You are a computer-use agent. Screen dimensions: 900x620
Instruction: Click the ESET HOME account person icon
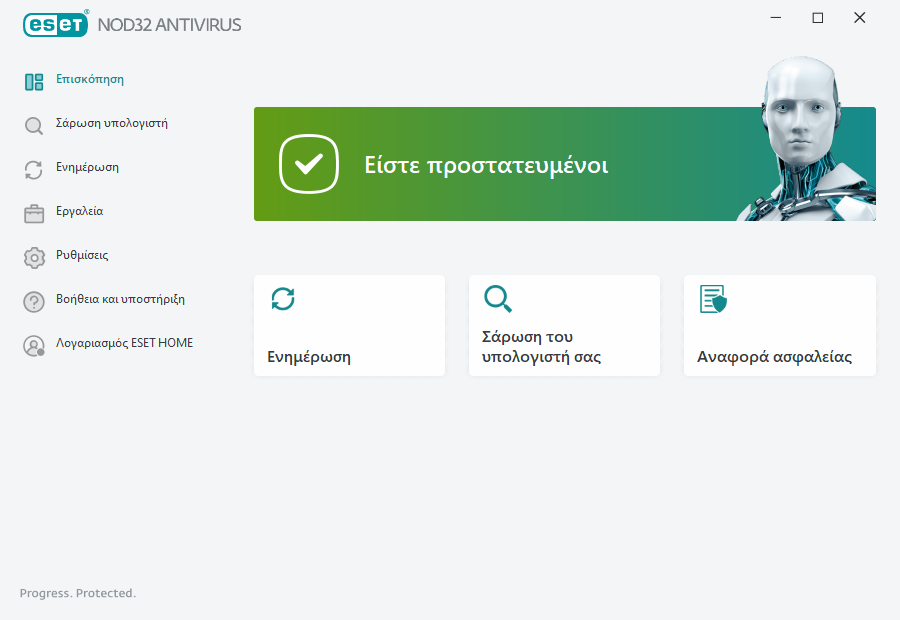pos(33,345)
